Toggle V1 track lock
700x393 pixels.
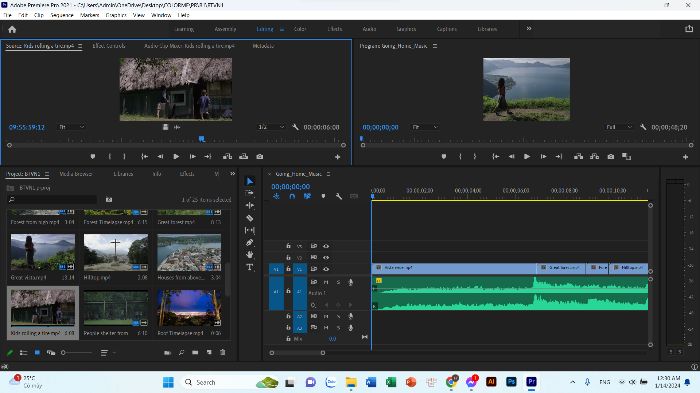pyautogui.click(x=288, y=269)
